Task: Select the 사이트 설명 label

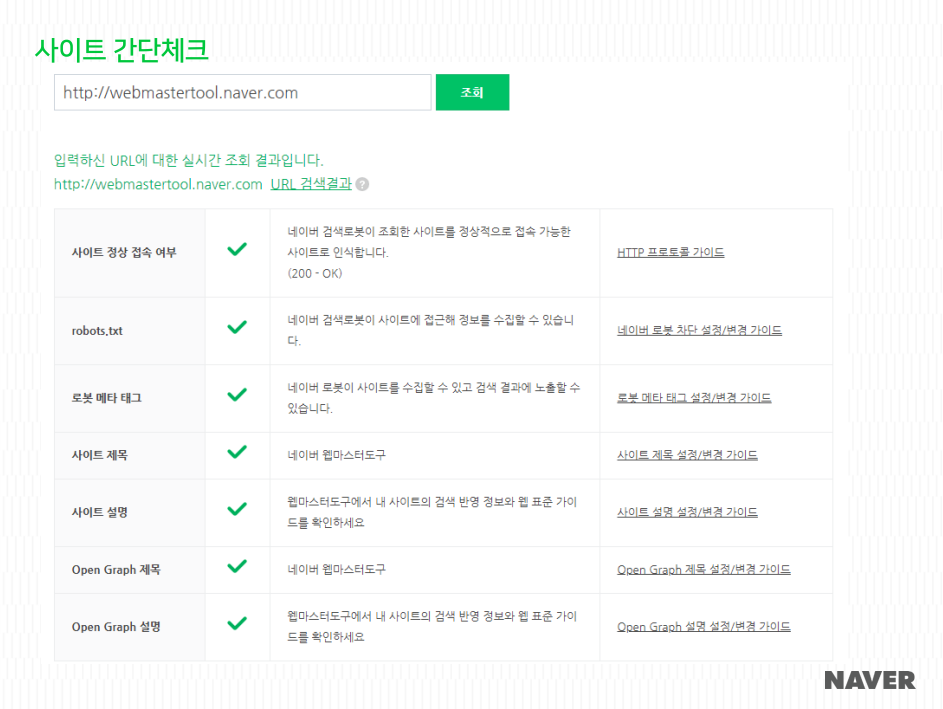Action: 100,512
